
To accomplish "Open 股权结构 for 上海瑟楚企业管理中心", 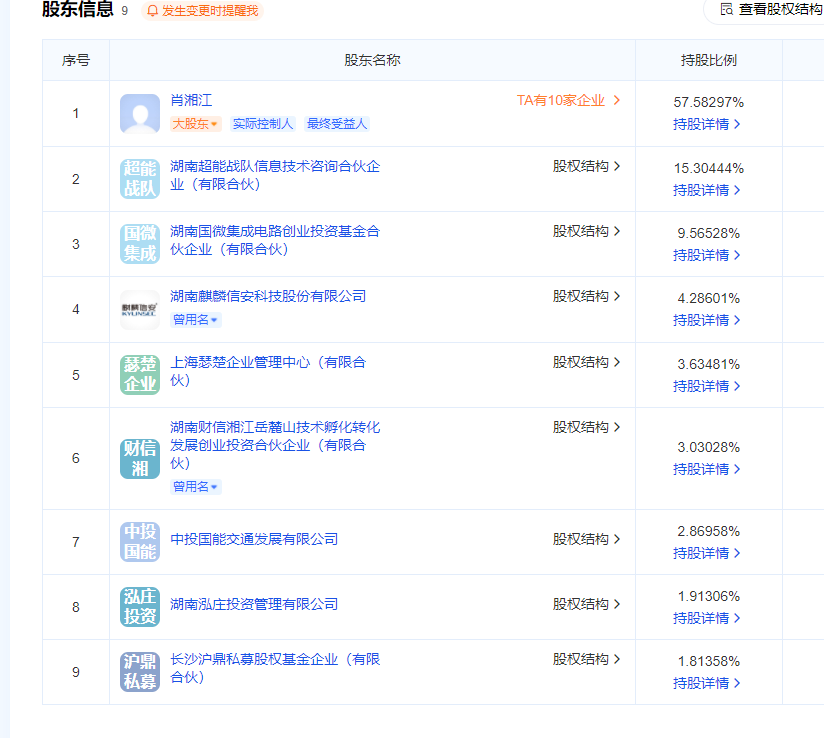I will tap(586, 362).
